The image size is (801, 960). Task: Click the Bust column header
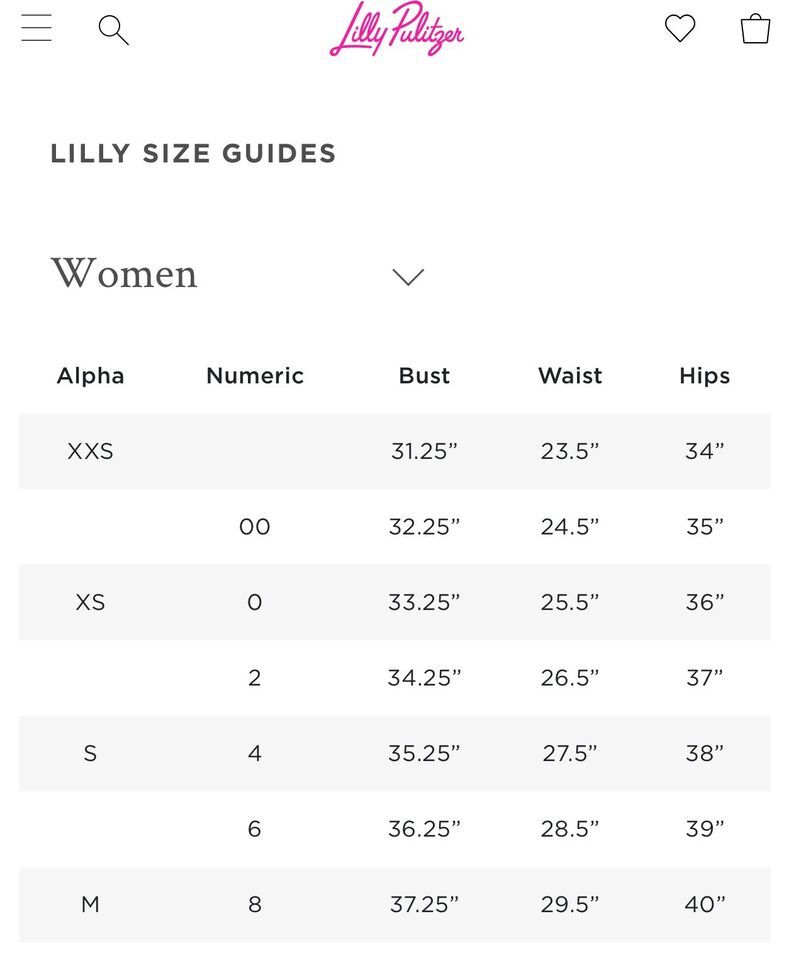click(424, 375)
